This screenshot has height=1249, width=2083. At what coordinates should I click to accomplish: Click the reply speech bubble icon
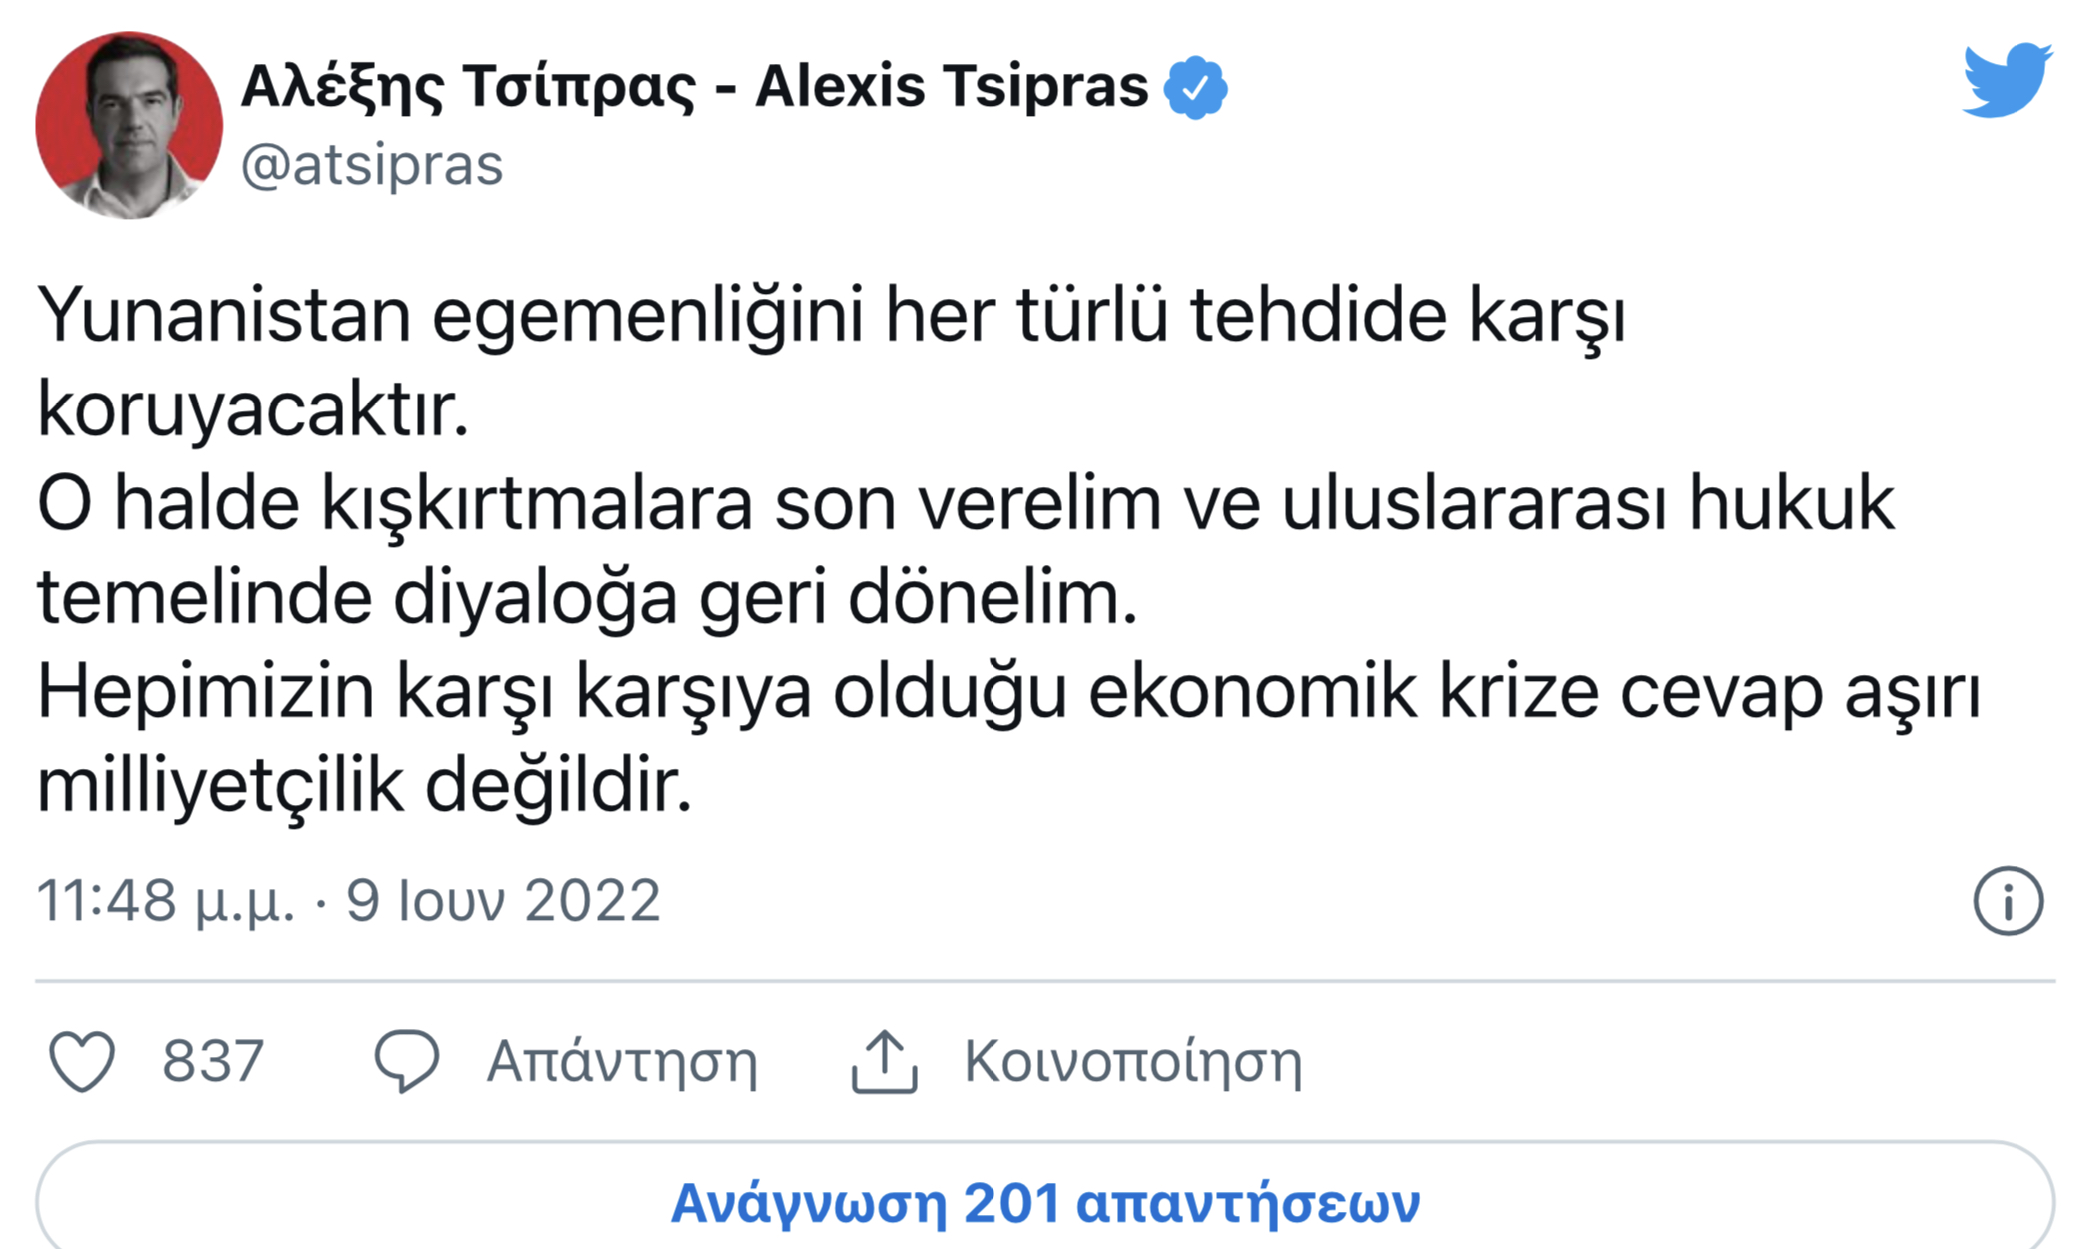click(406, 1061)
